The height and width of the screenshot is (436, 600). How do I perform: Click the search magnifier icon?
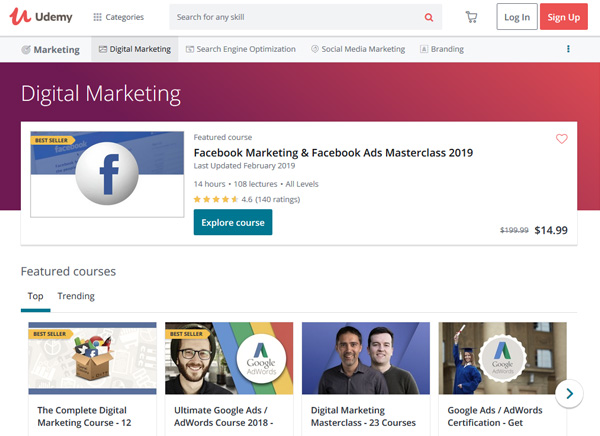[x=429, y=17]
